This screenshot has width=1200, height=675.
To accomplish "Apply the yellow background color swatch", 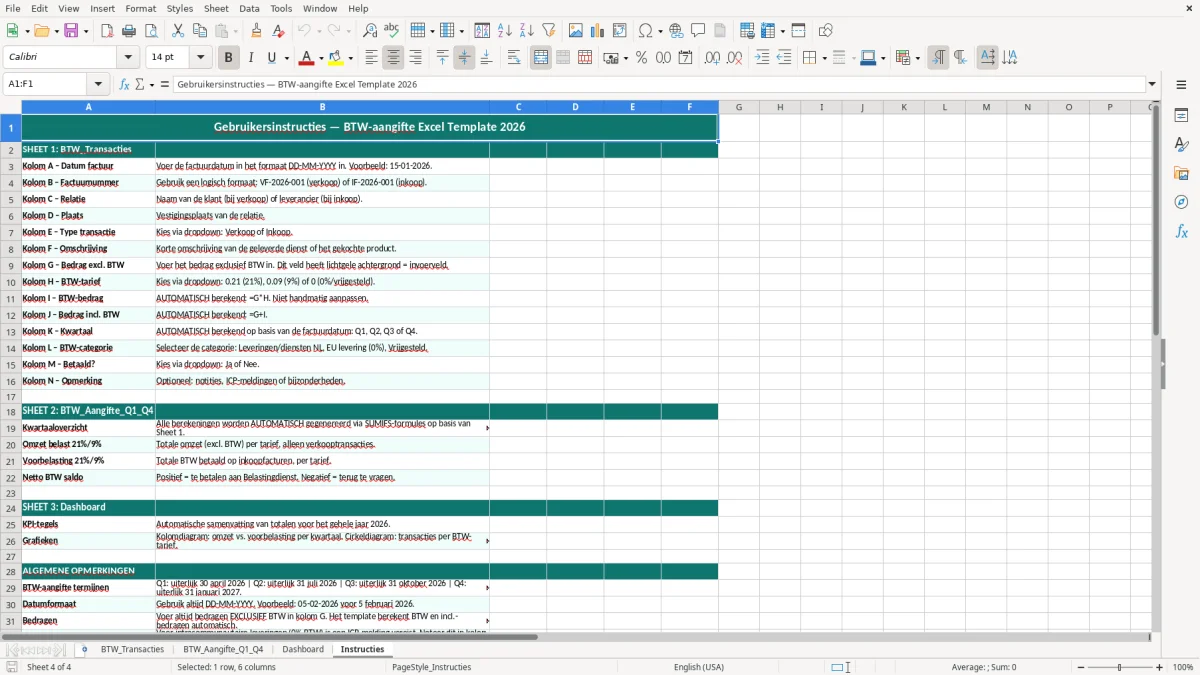I will [336, 58].
